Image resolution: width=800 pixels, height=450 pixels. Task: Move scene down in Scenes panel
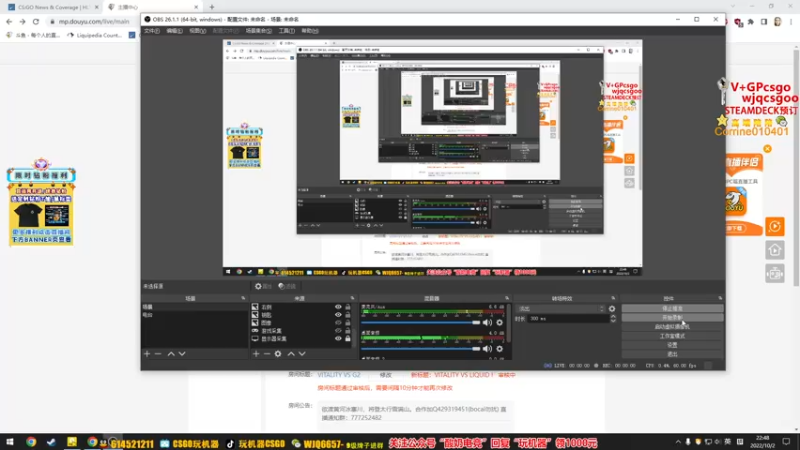tap(182, 354)
